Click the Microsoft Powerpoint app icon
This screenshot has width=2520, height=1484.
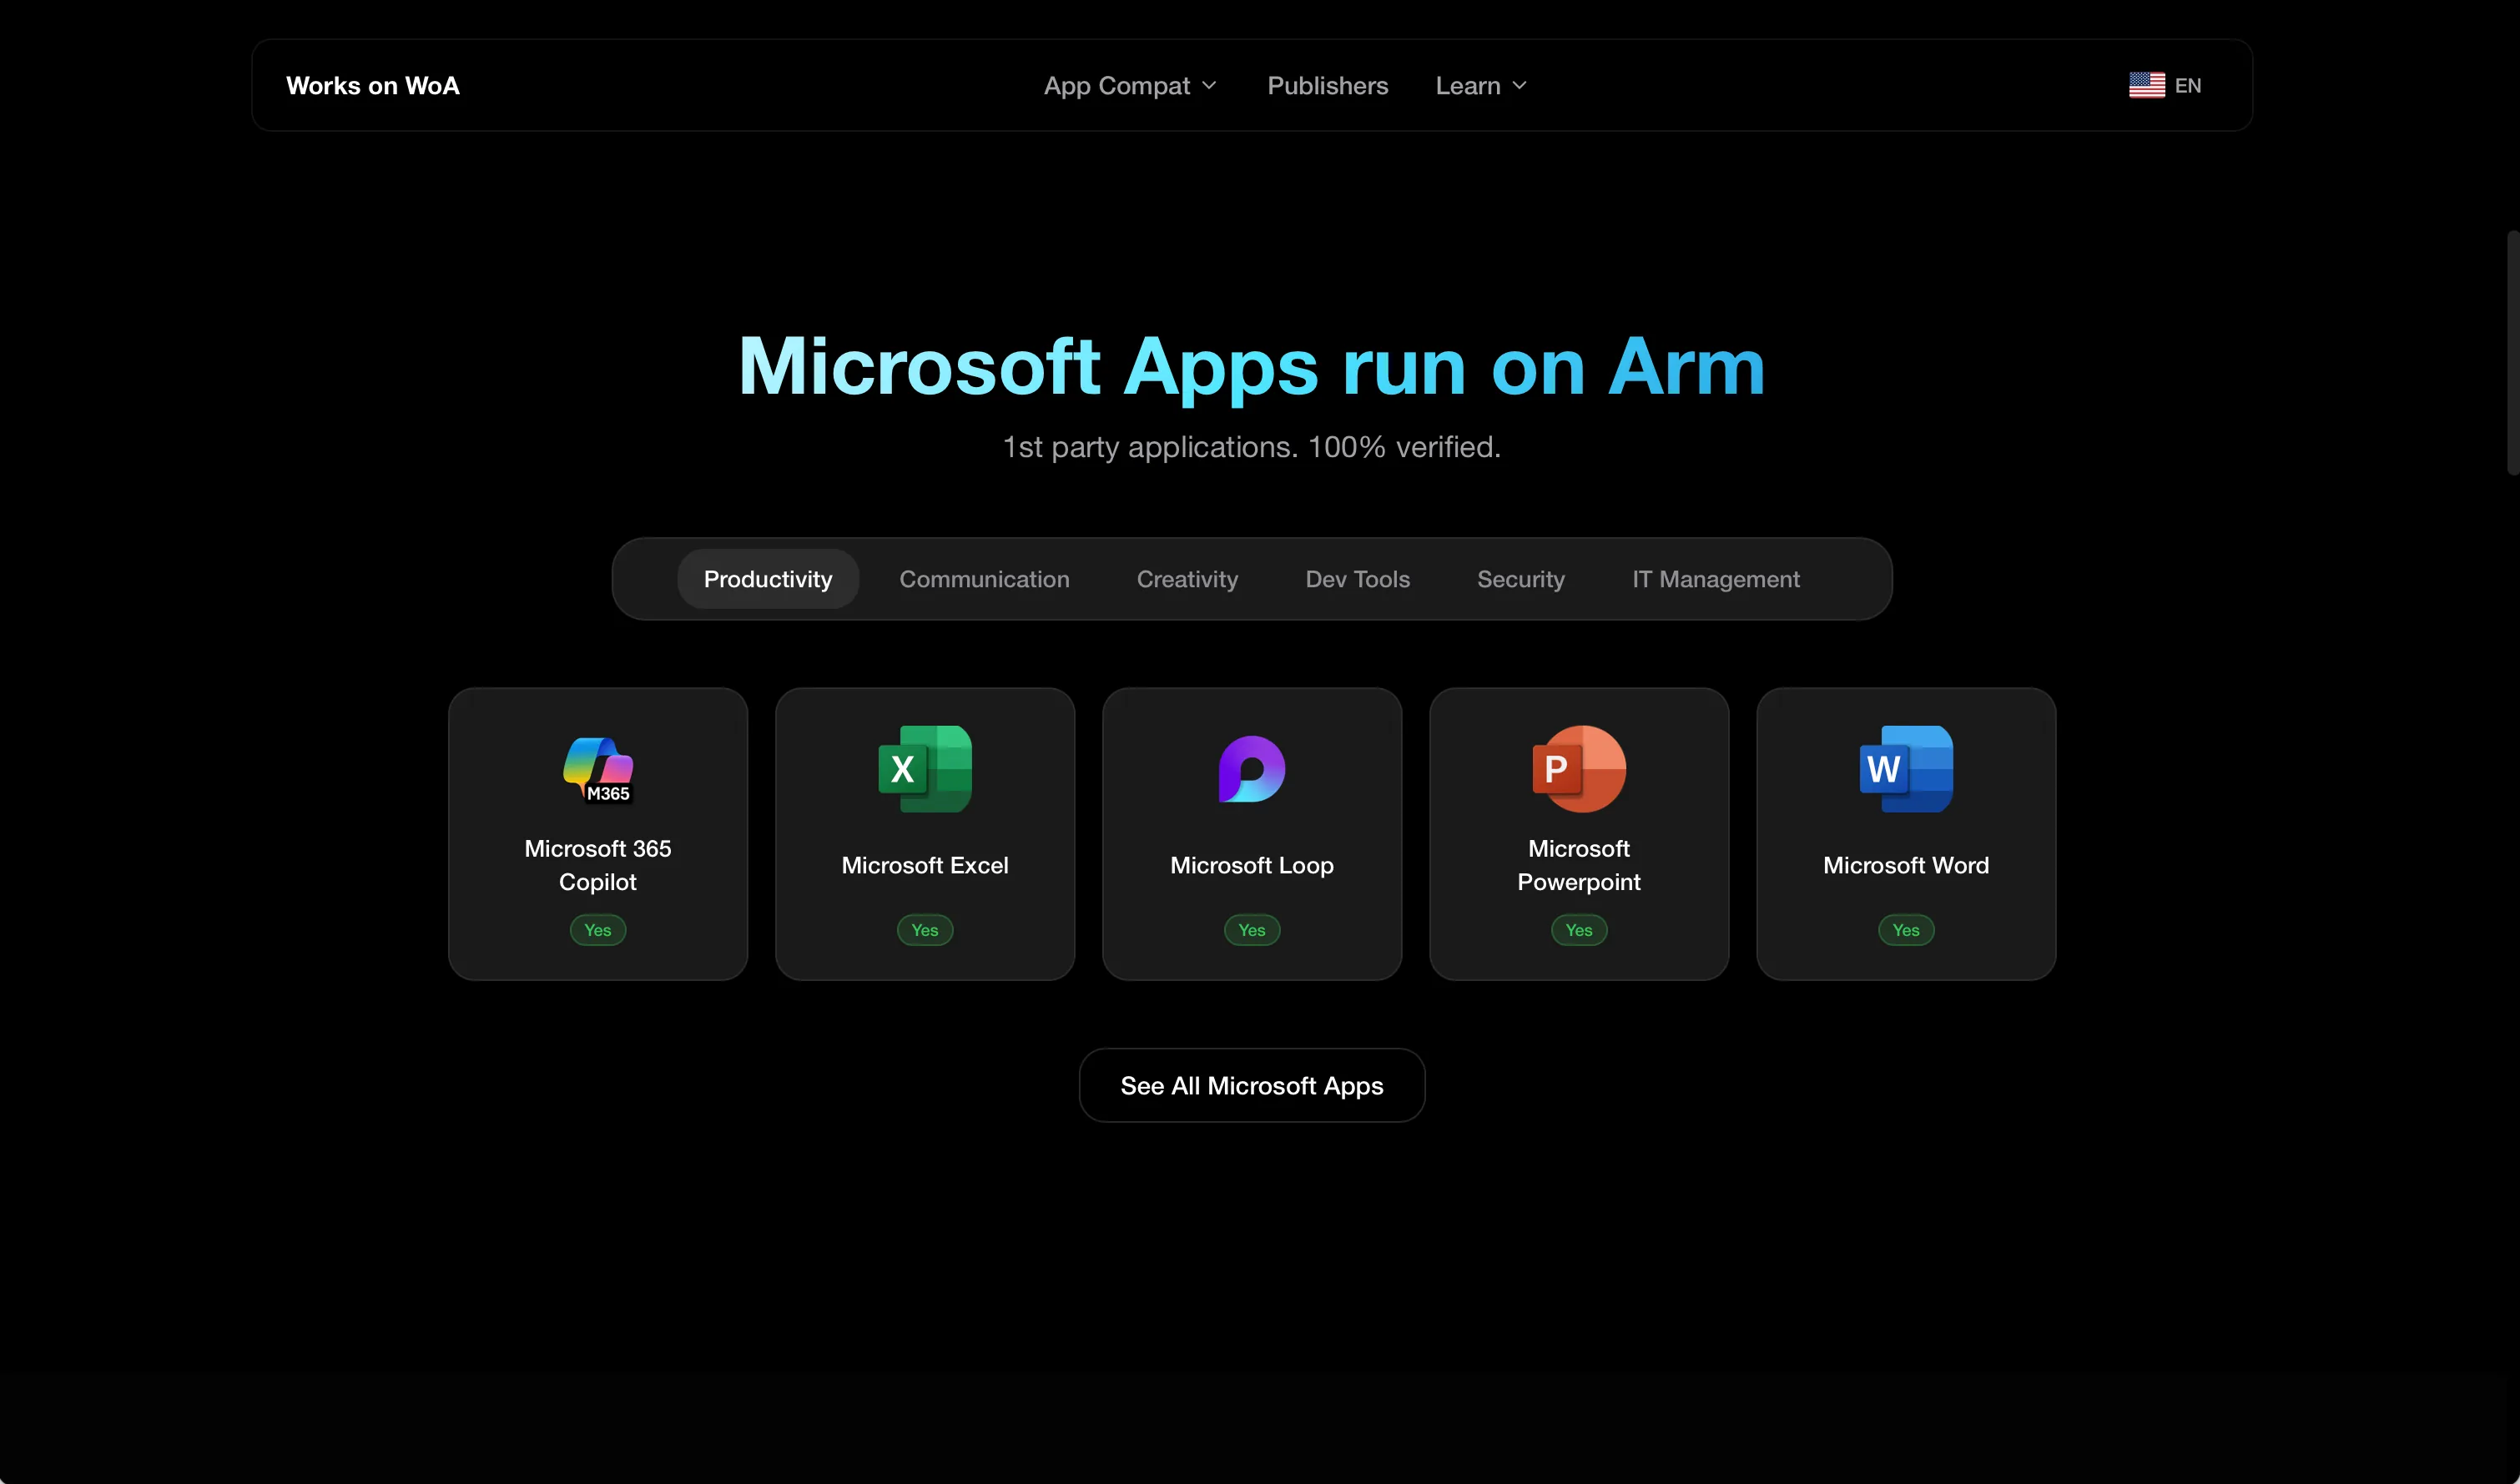tap(1579, 769)
